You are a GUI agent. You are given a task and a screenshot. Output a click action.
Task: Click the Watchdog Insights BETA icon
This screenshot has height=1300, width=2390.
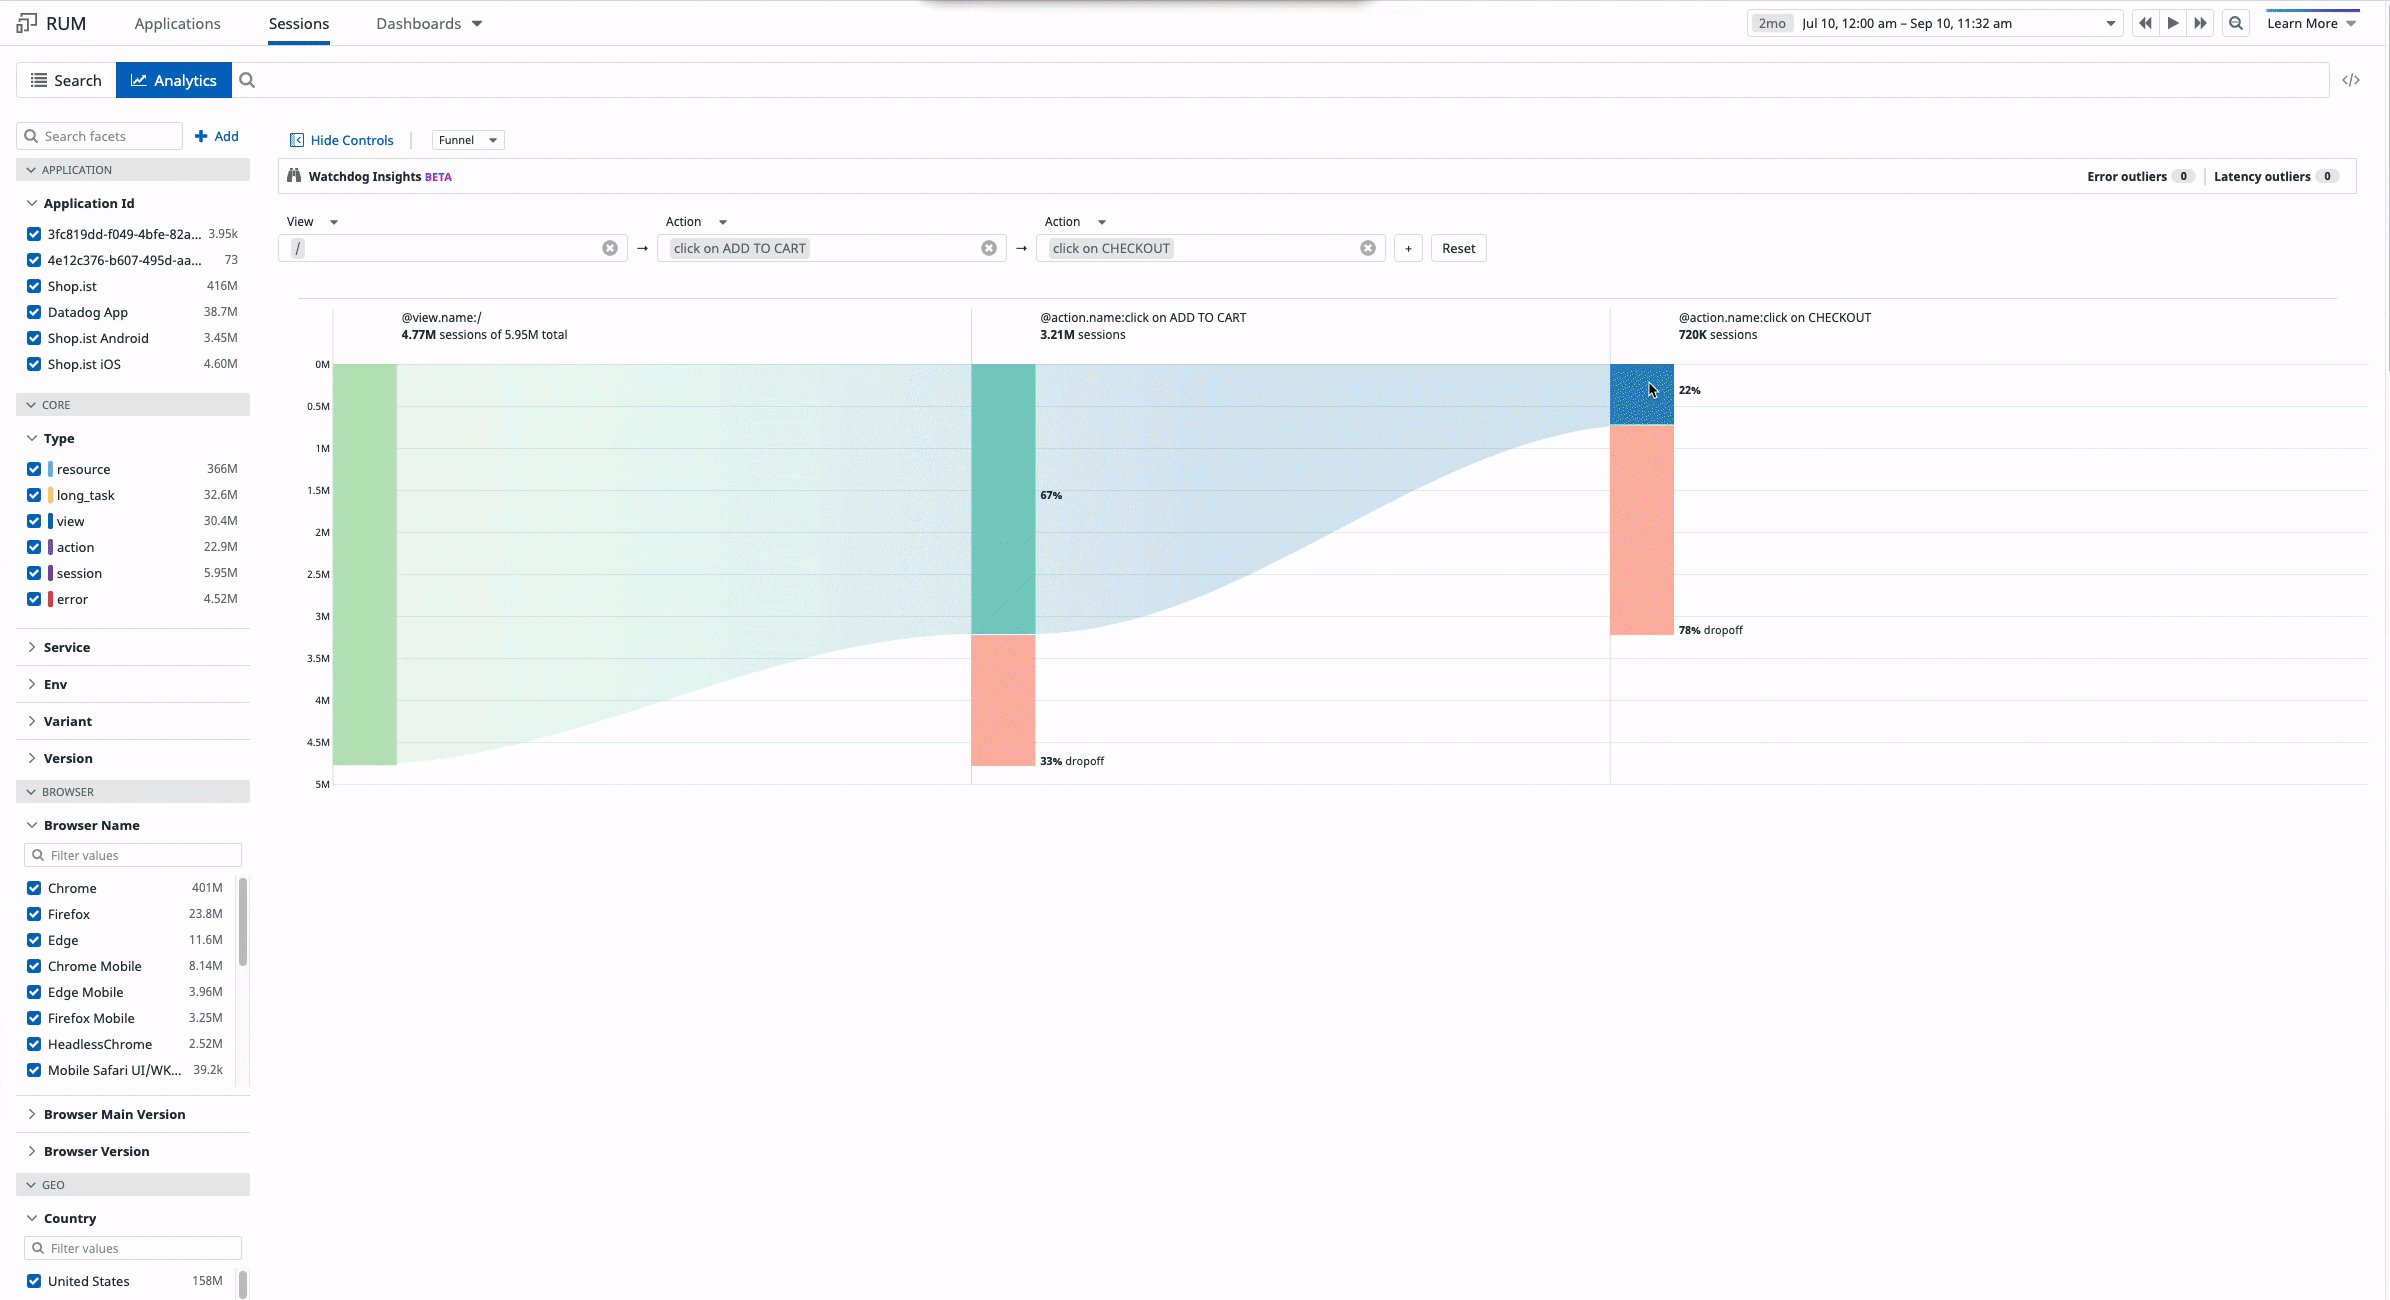[x=295, y=176]
